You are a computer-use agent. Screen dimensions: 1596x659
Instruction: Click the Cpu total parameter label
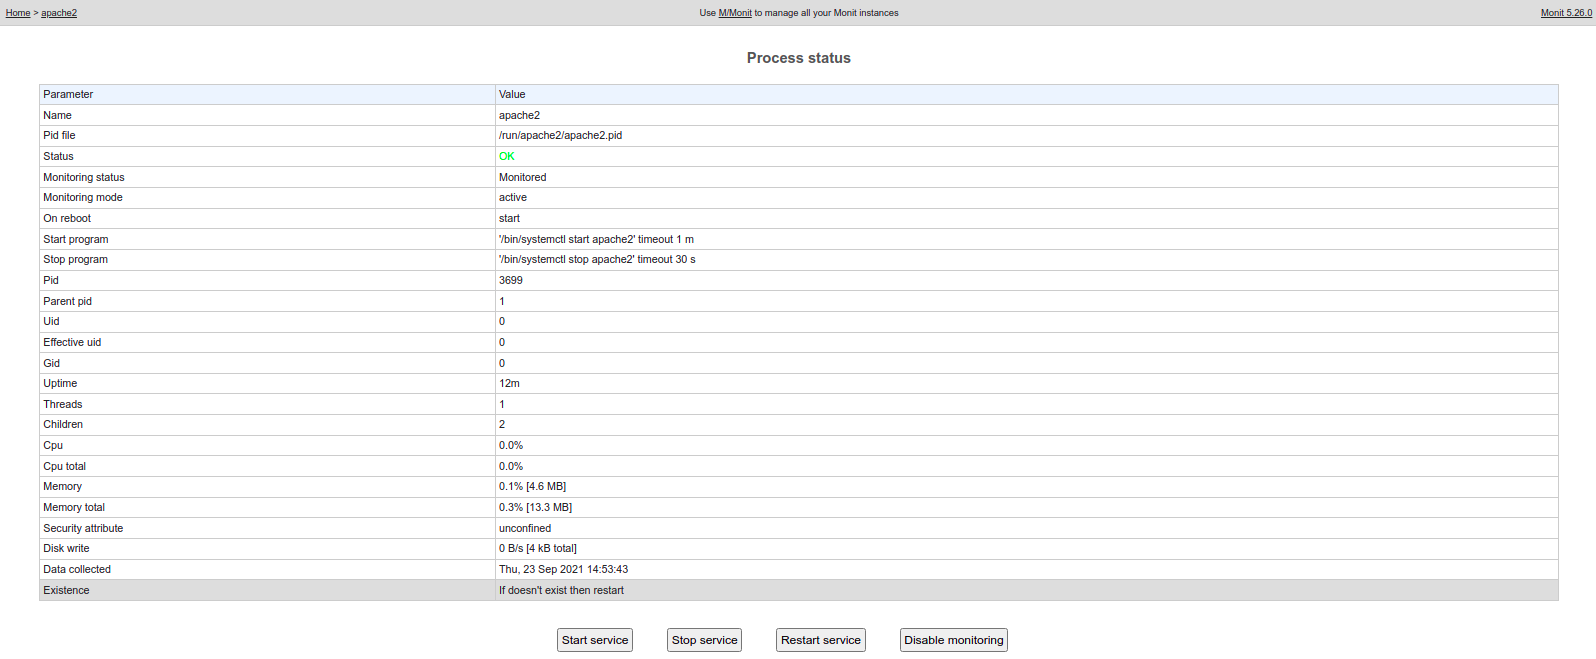point(64,466)
